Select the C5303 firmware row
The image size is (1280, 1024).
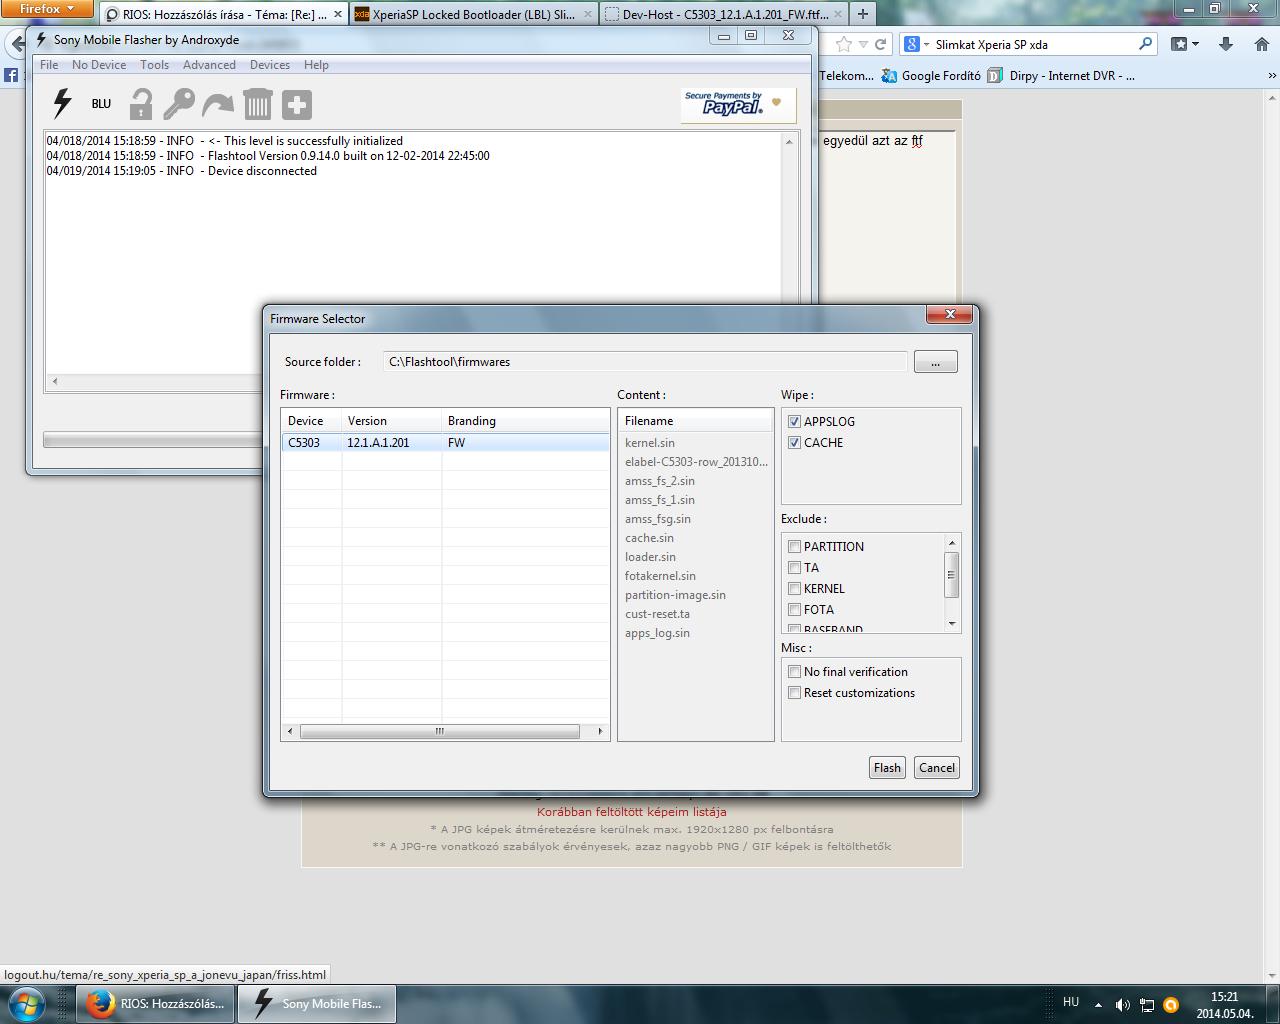coord(445,442)
